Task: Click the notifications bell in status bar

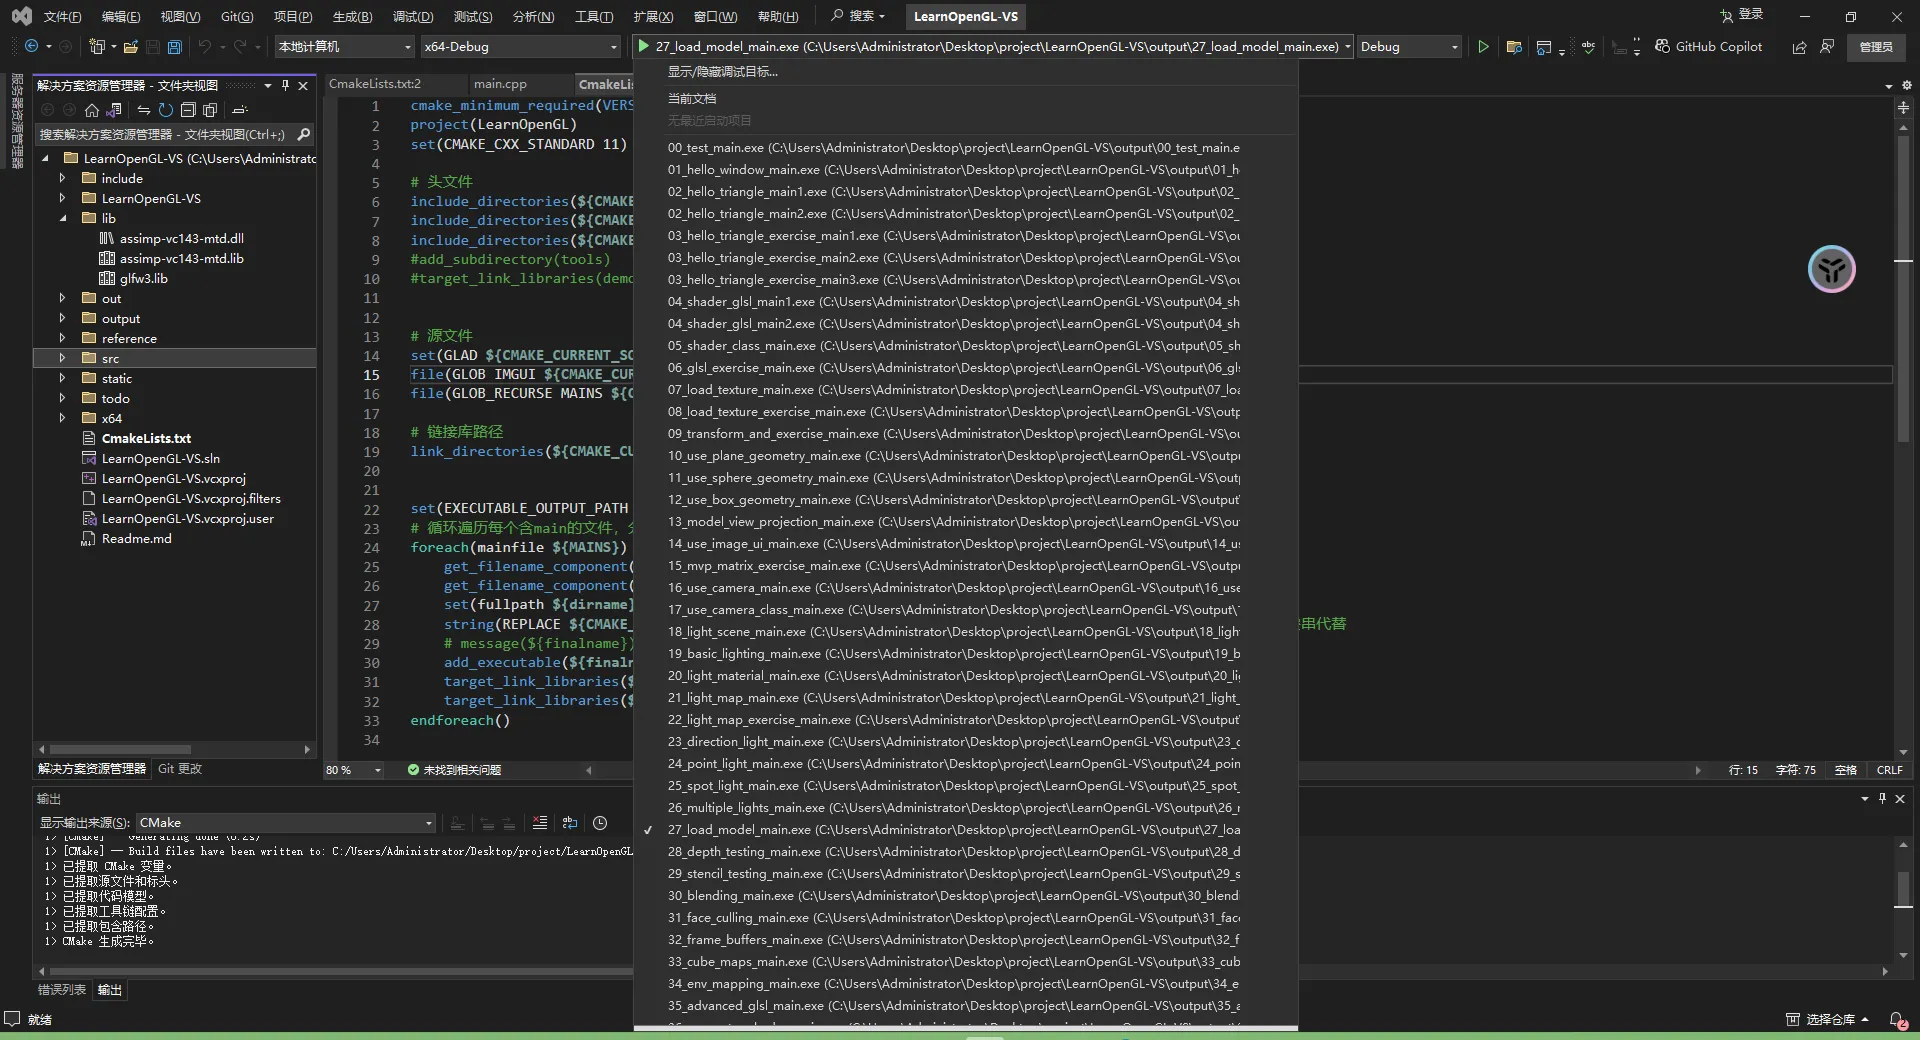Action: [x=1896, y=1020]
